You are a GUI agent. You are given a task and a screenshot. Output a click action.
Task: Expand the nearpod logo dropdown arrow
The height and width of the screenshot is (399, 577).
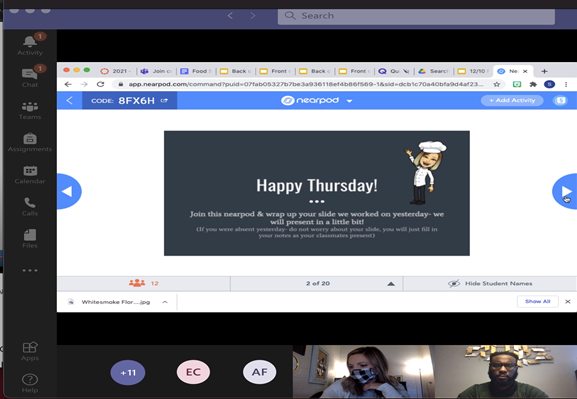point(349,101)
